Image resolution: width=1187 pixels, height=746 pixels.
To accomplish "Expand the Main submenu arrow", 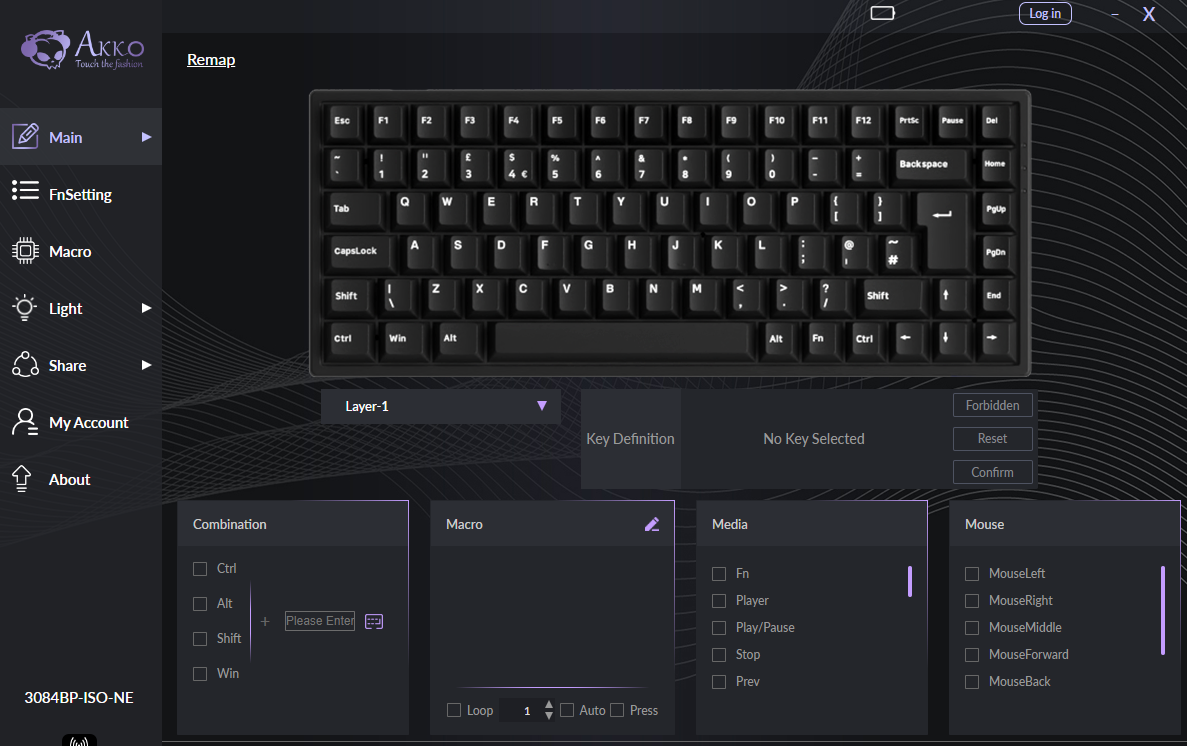I will point(146,137).
